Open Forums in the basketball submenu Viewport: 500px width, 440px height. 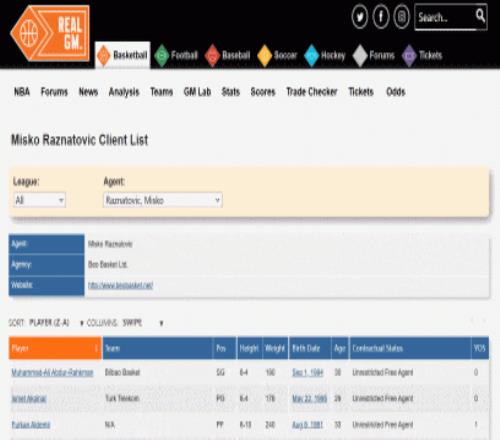tap(54, 92)
